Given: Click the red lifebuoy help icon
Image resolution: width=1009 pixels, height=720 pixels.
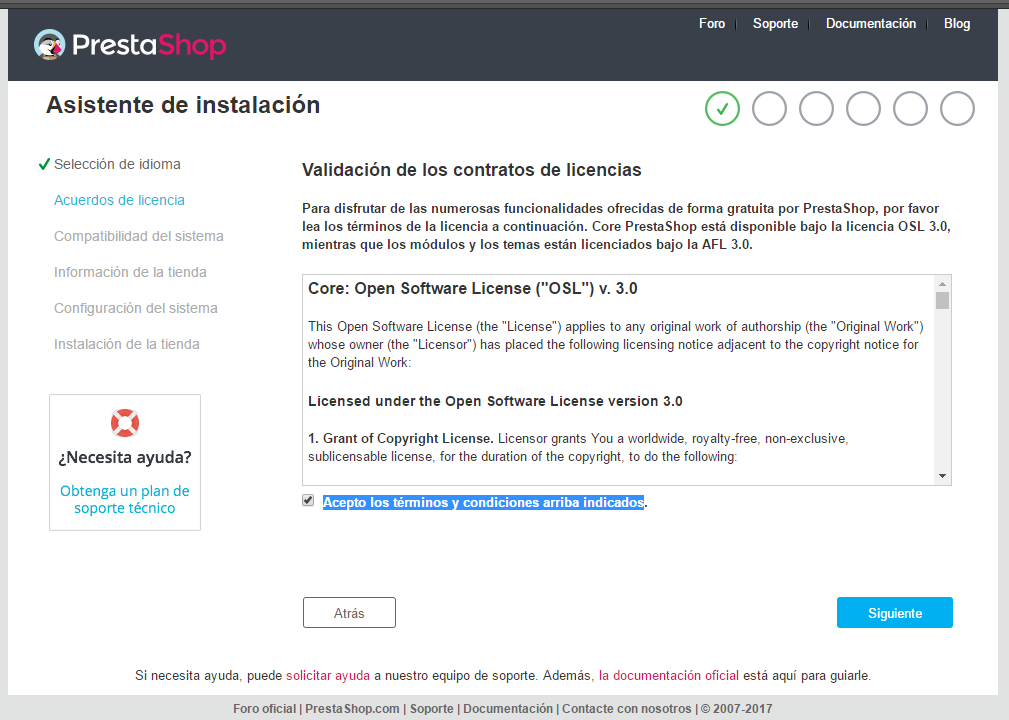Looking at the screenshot, I should pyautogui.click(x=125, y=423).
